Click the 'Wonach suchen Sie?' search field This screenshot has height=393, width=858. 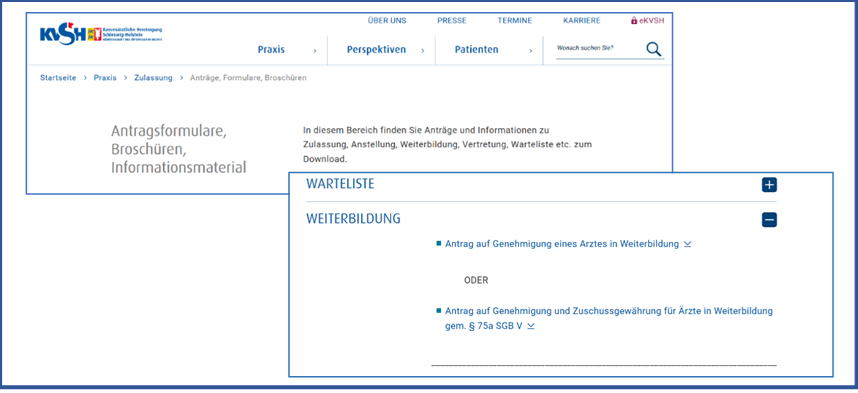click(x=599, y=49)
